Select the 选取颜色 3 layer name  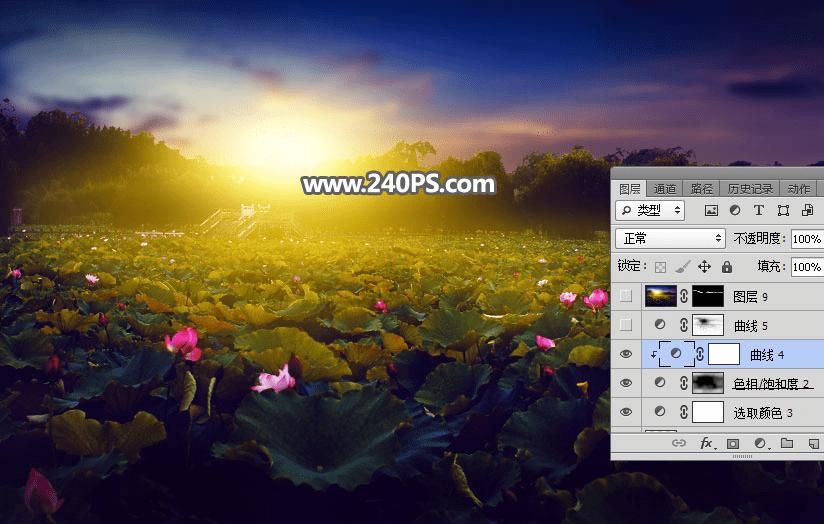pyautogui.click(x=763, y=413)
